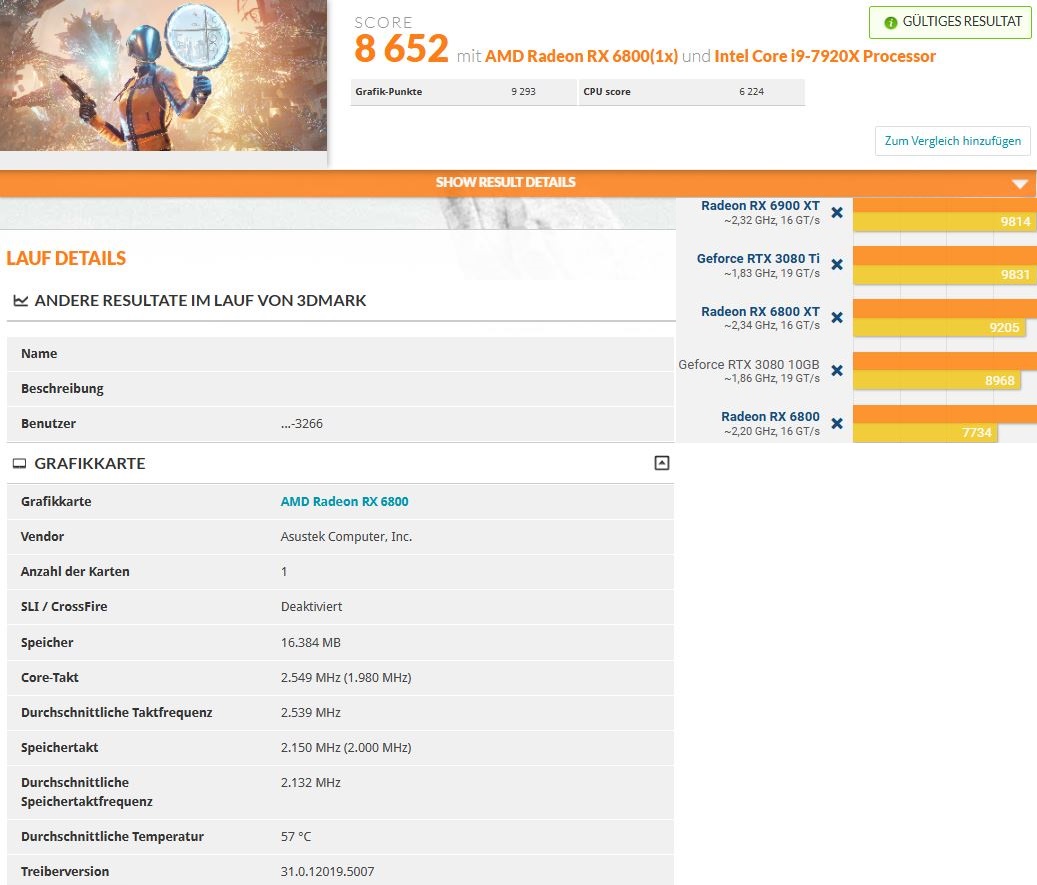Click the Vendor value Asustek Computer, Inc.

click(x=346, y=536)
